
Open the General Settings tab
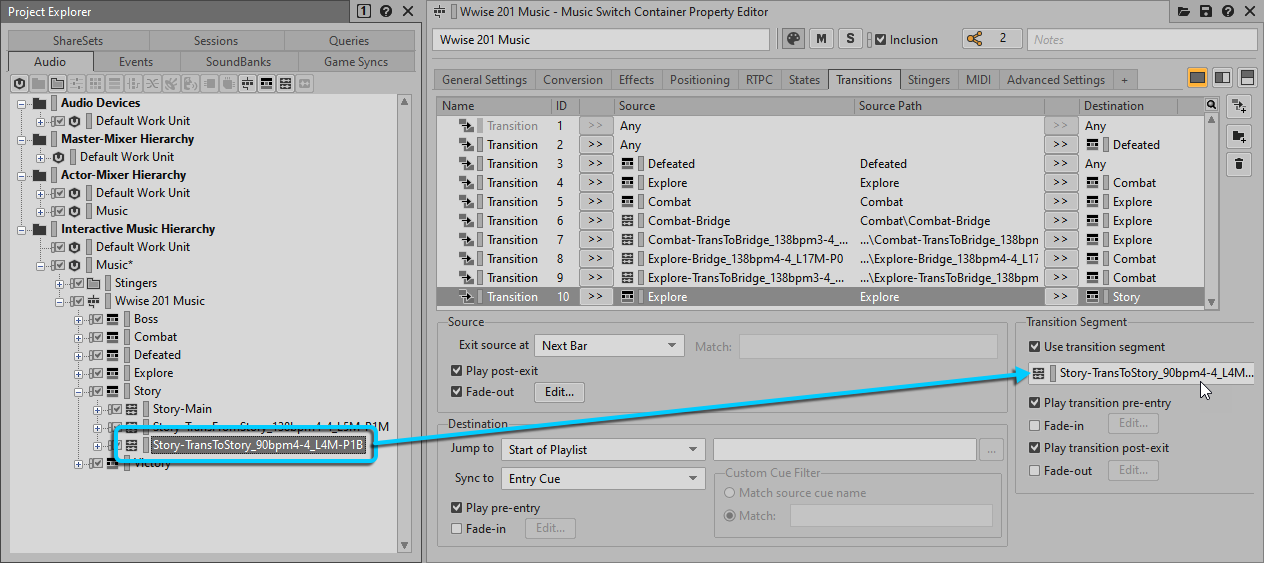coord(485,80)
